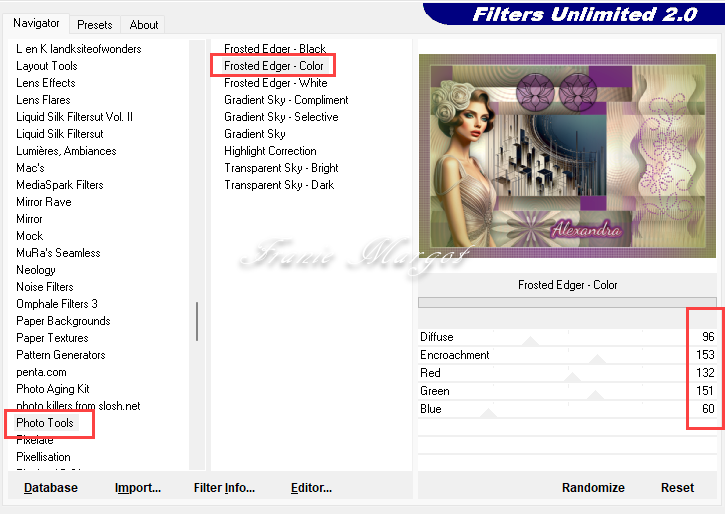The image size is (725, 514).
Task: Choose the Frosted Edger - Color filter
Action: point(274,66)
